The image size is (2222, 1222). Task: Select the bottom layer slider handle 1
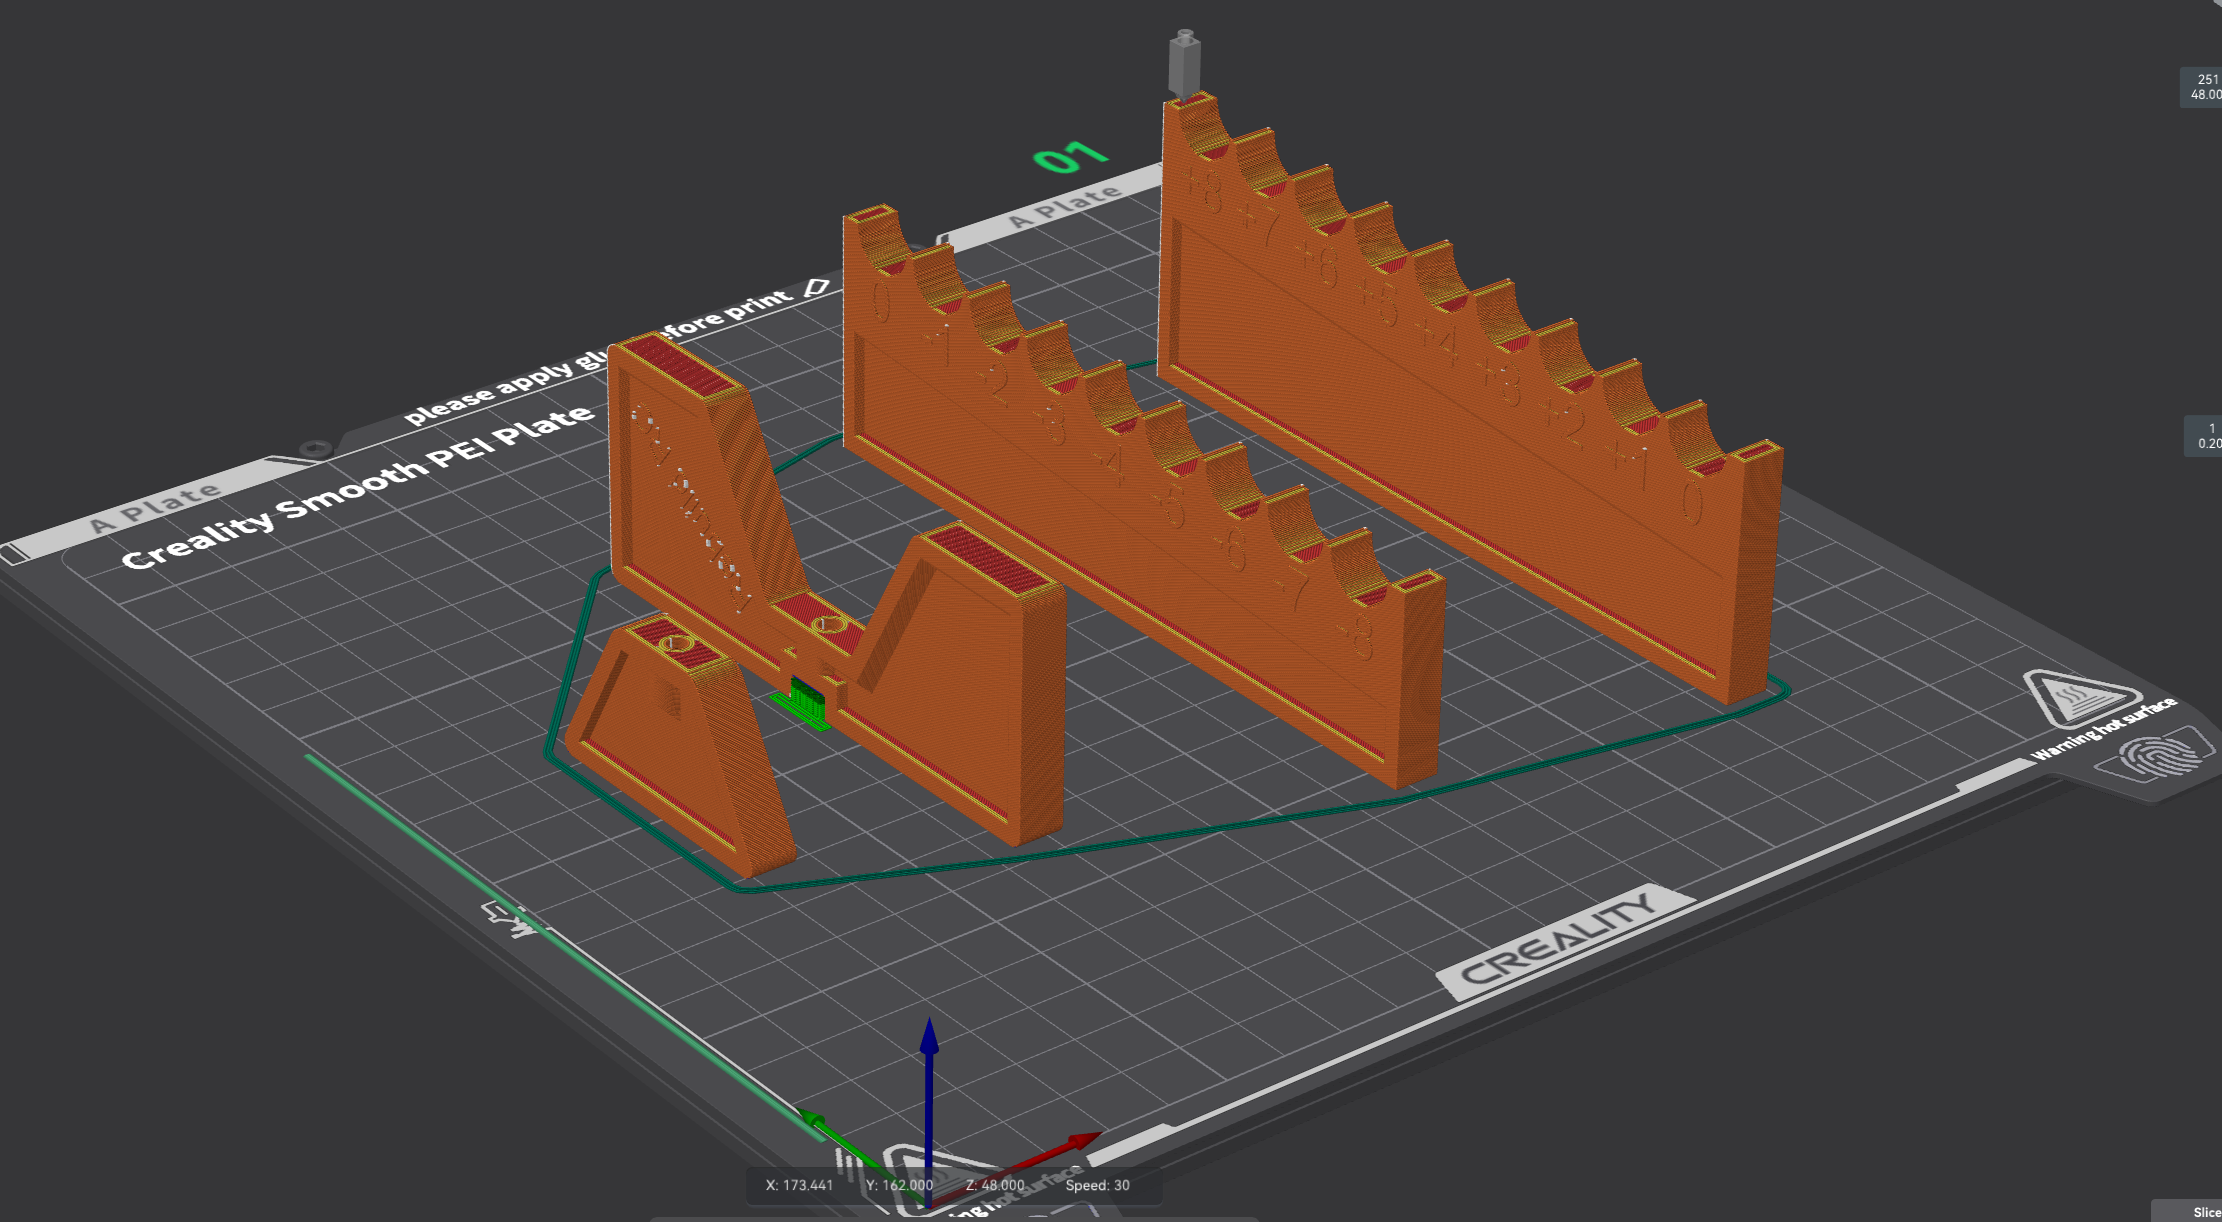(x=2205, y=436)
